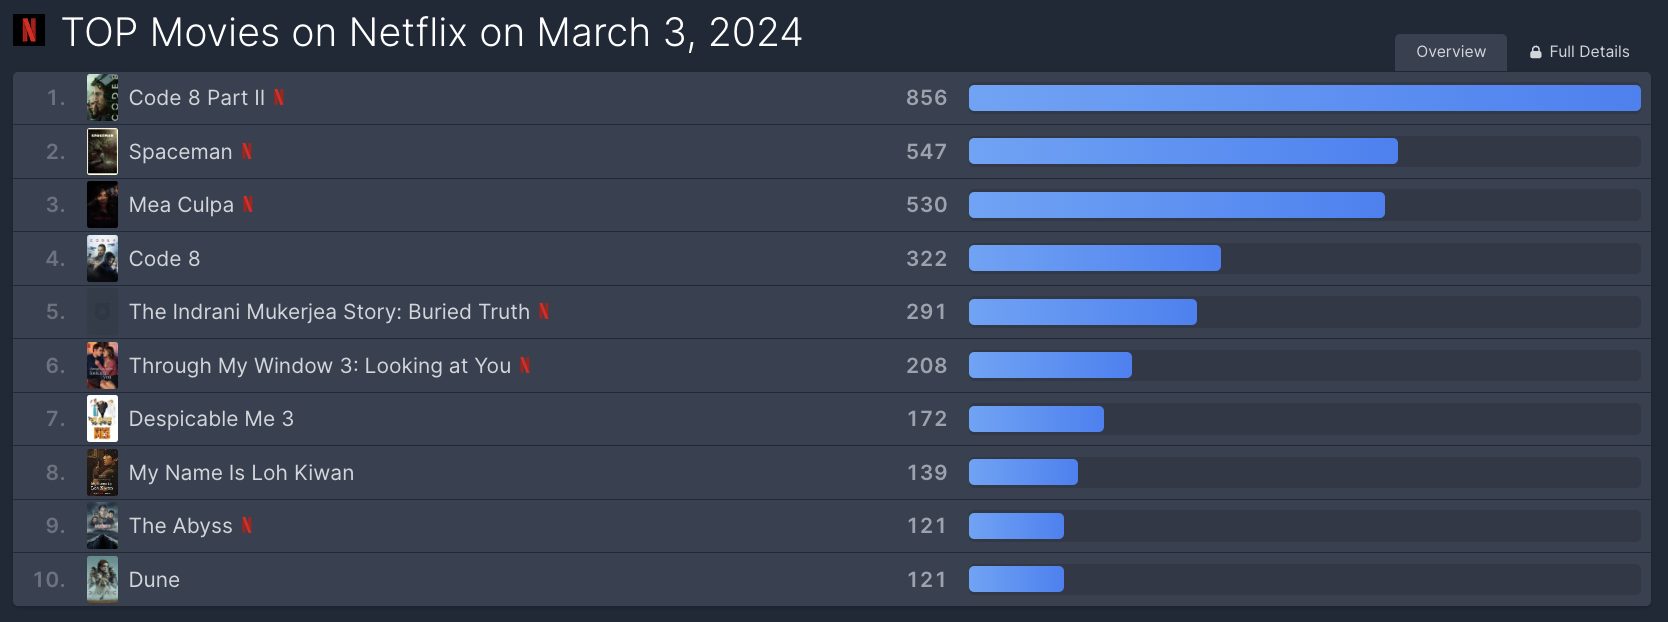The image size is (1668, 622).
Task: Click the Code 8 poster thumbnail
Action: point(102,258)
